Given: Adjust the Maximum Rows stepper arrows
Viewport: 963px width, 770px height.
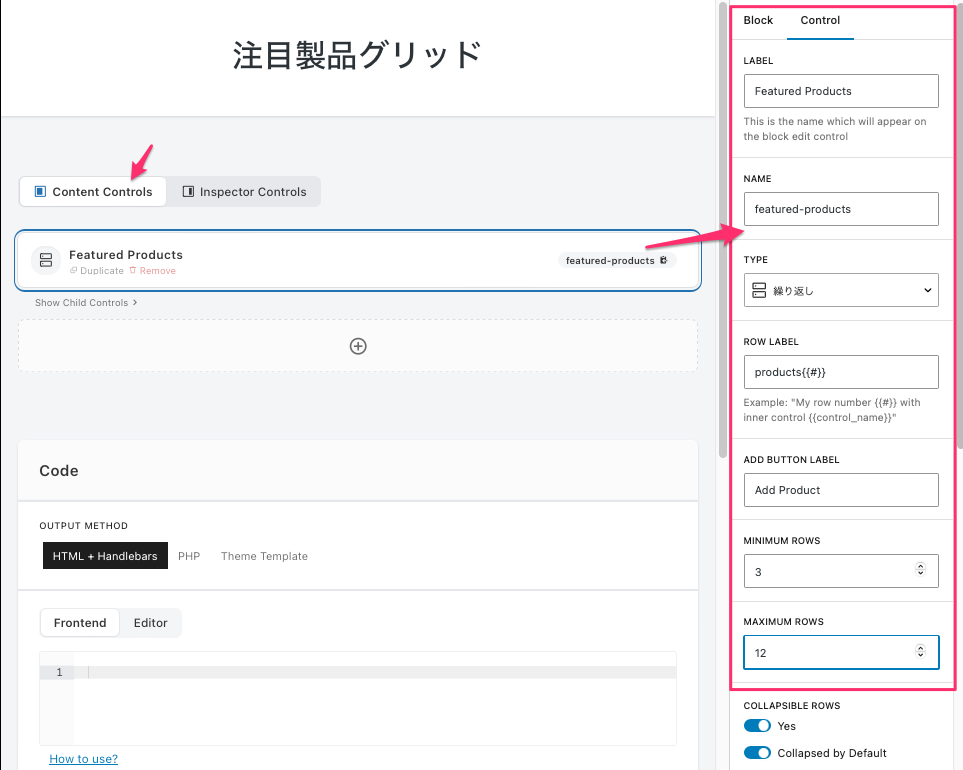Looking at the screenshot, I should point(920,652).
